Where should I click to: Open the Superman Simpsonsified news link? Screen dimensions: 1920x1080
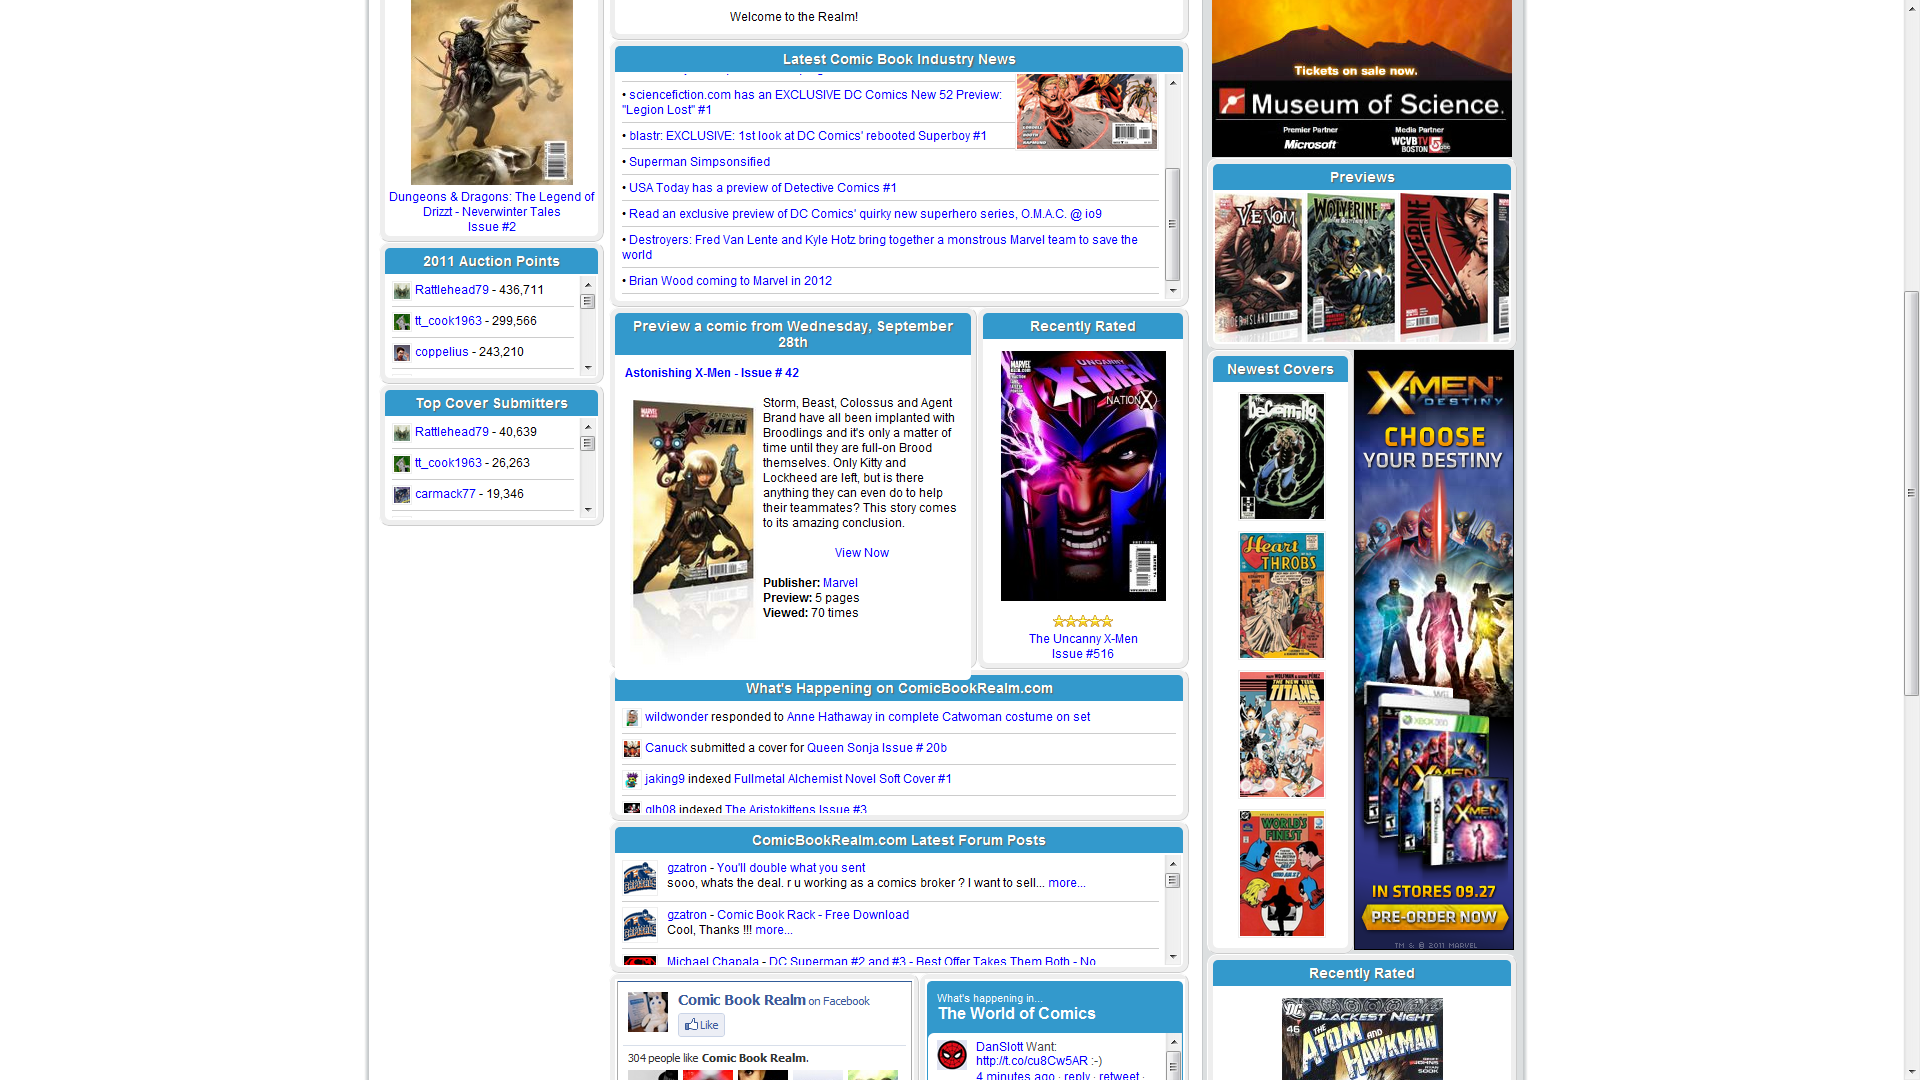[699, 161]
